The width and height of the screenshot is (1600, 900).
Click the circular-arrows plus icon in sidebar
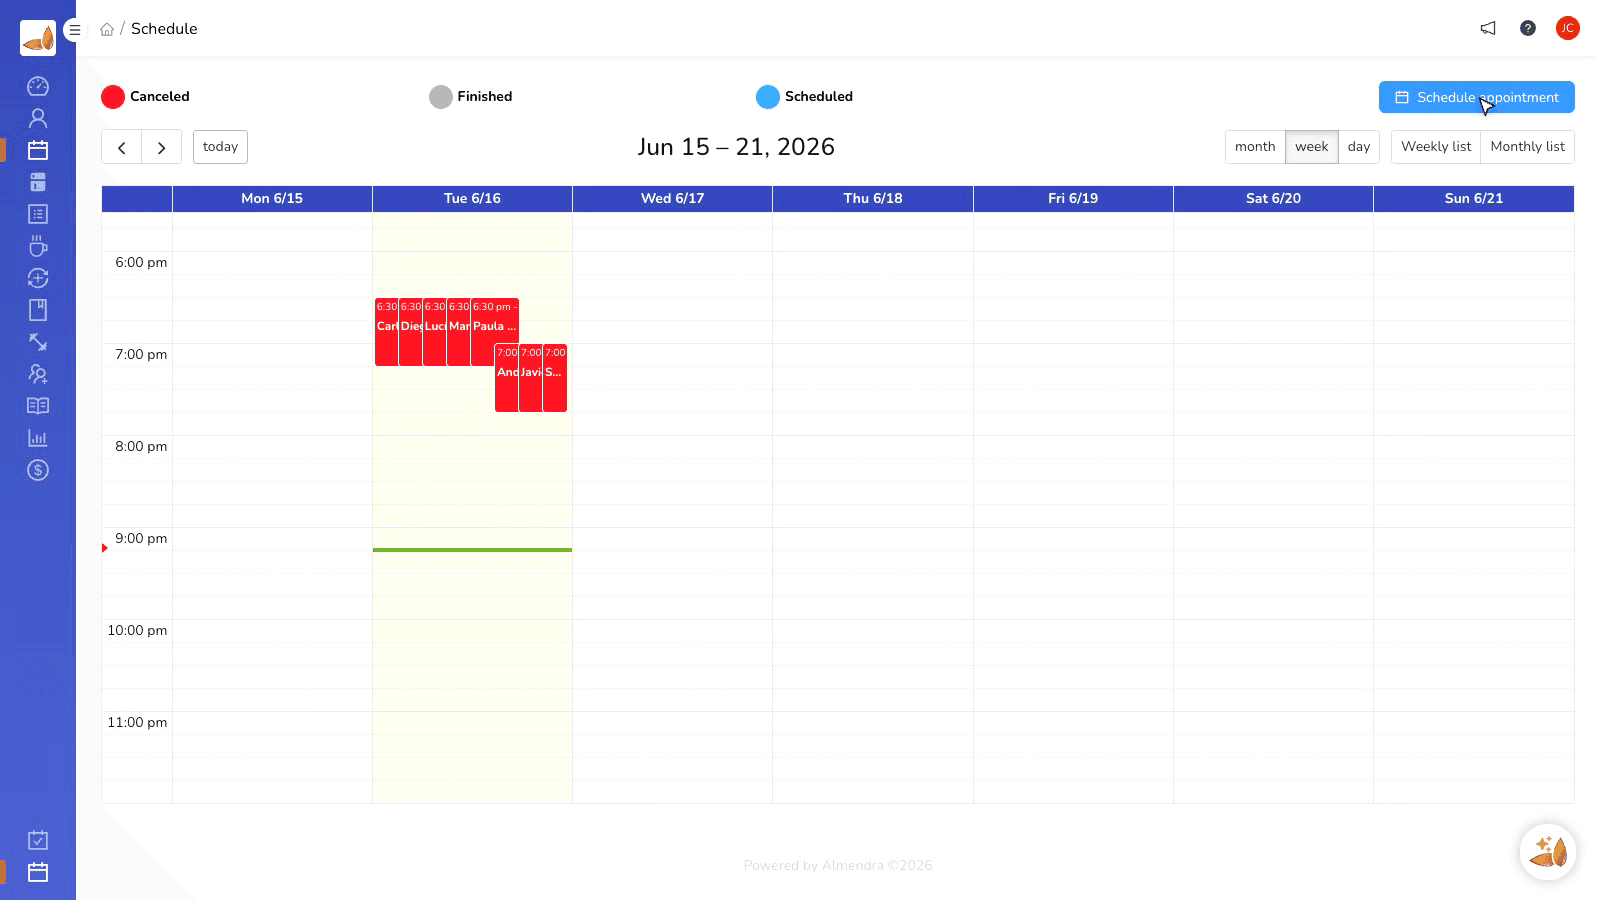[38, 278]
